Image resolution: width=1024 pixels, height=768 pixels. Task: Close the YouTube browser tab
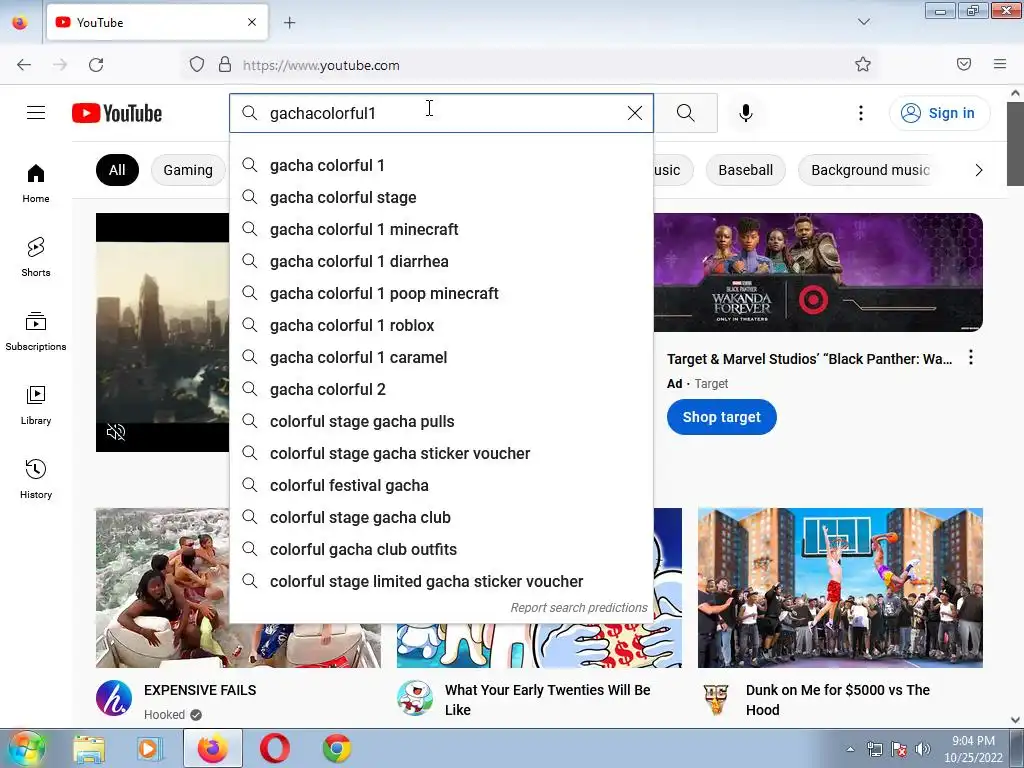point(252,22)
